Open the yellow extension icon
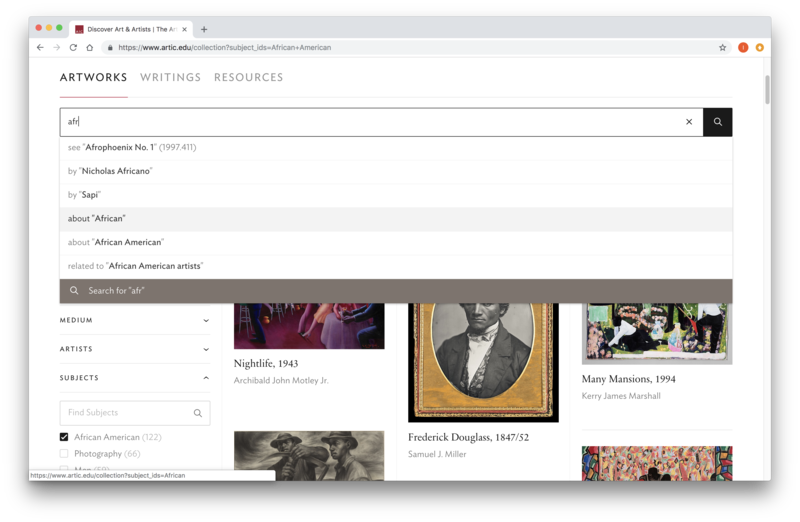 coord(760,47)
